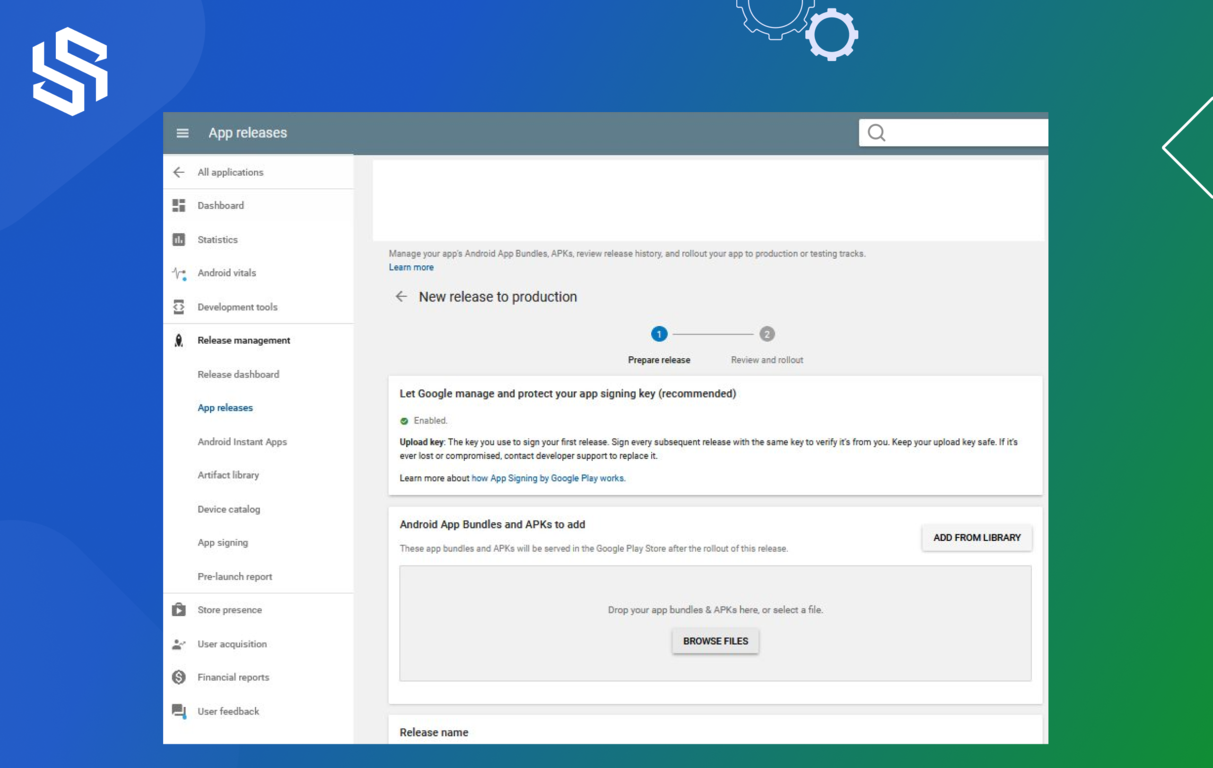The image size is (1213, 768).
Task: Open the hamburger menu in App releases header
Action: coord(182,133)
